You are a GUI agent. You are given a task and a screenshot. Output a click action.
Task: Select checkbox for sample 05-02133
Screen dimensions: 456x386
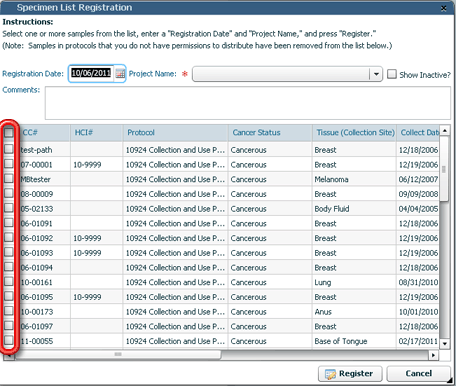9,208
